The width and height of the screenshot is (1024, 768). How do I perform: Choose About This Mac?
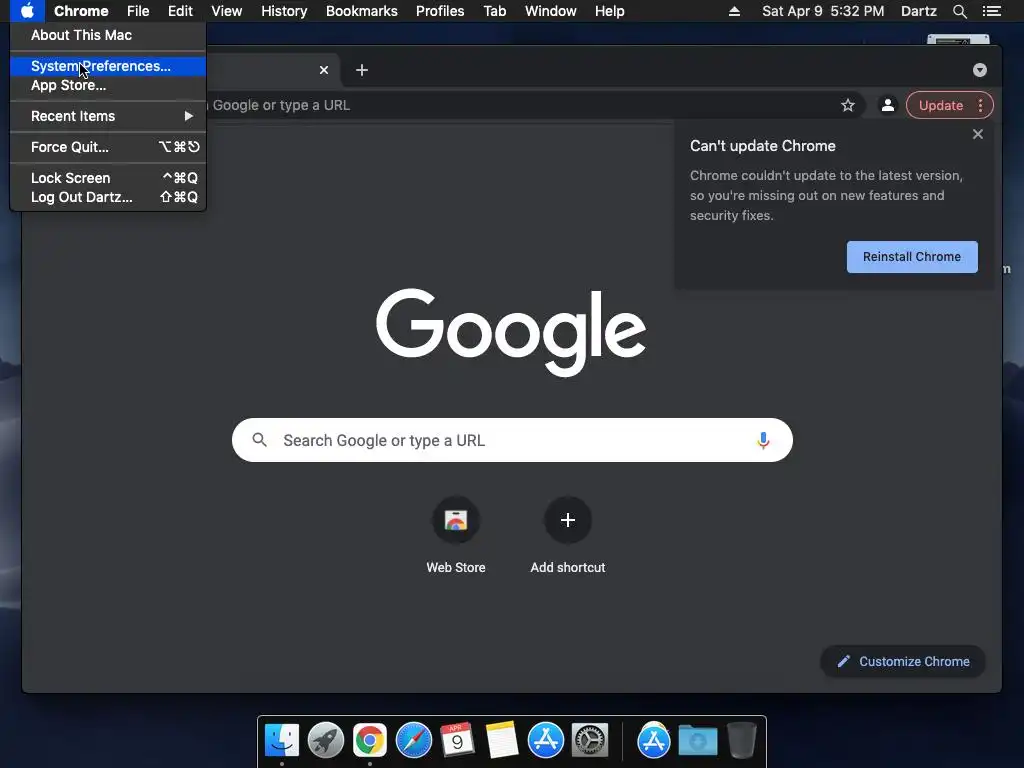[108, 35]
